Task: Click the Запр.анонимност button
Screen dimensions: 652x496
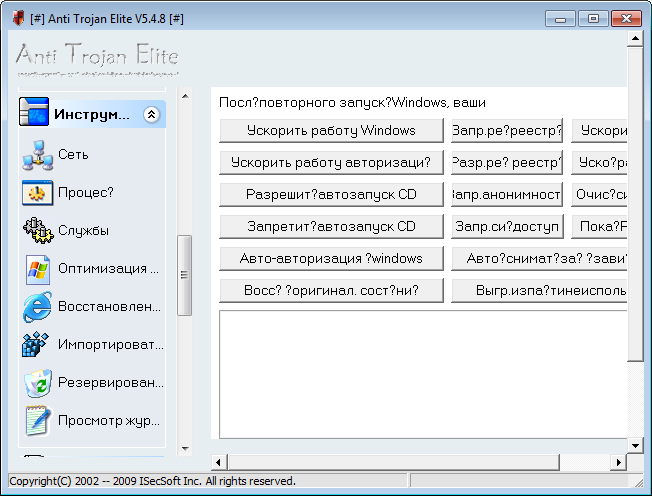Action: click(x=507, y=195)
